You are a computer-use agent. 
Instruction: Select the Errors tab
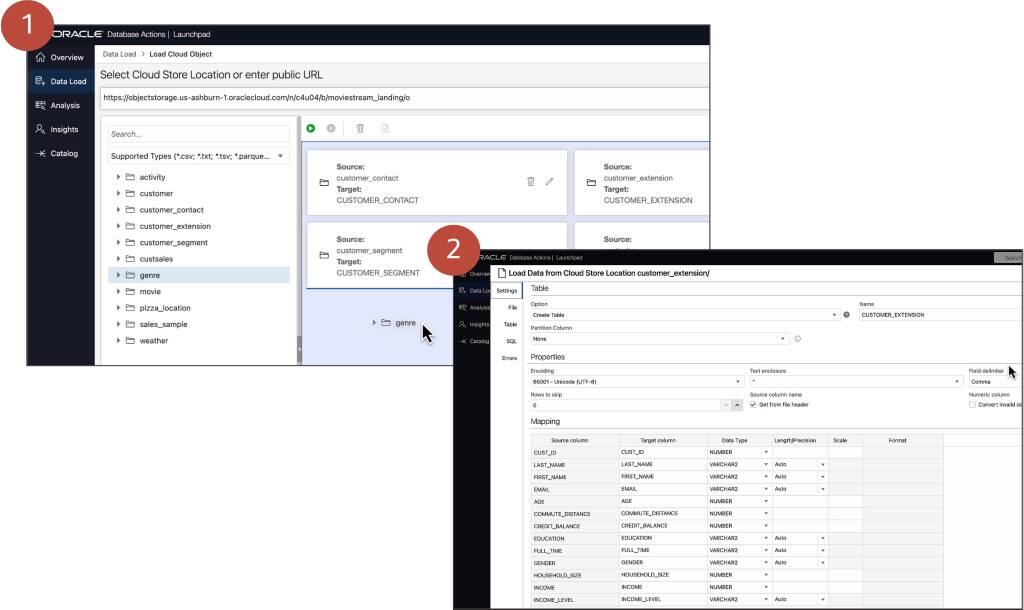pos(511,357)
